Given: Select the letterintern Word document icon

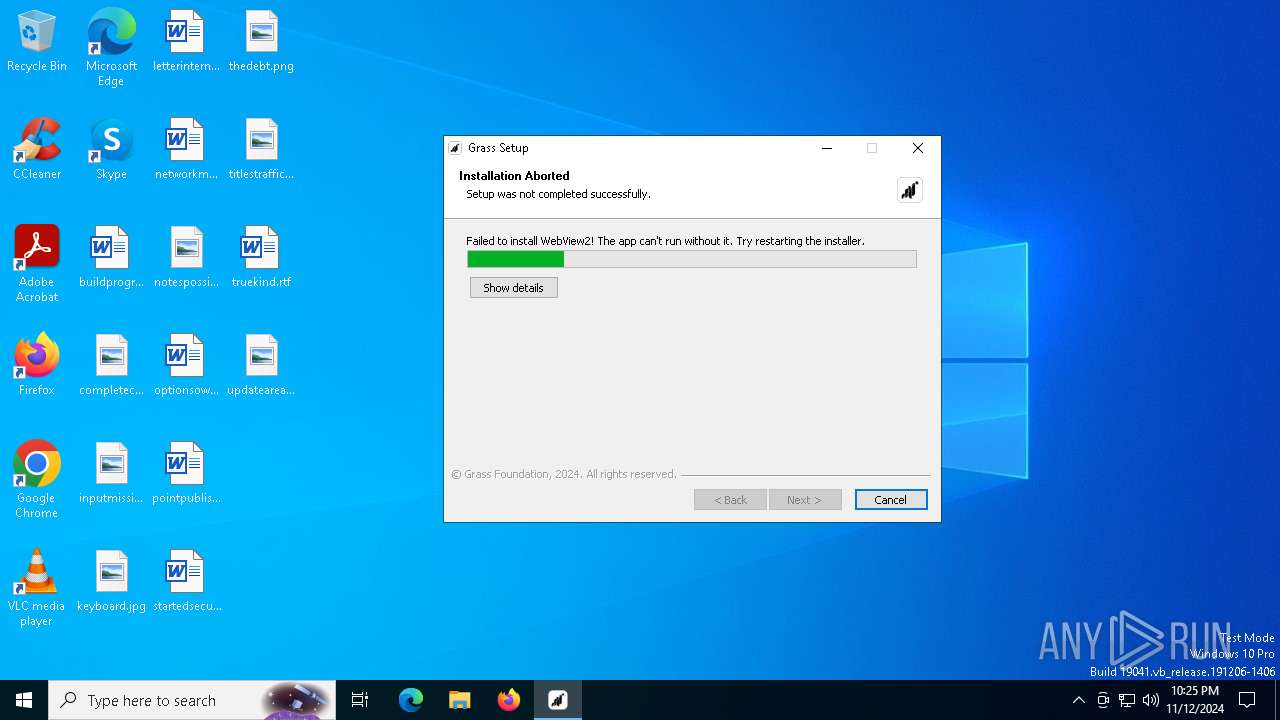Looking at the screenshot, I should pos(185,42).
